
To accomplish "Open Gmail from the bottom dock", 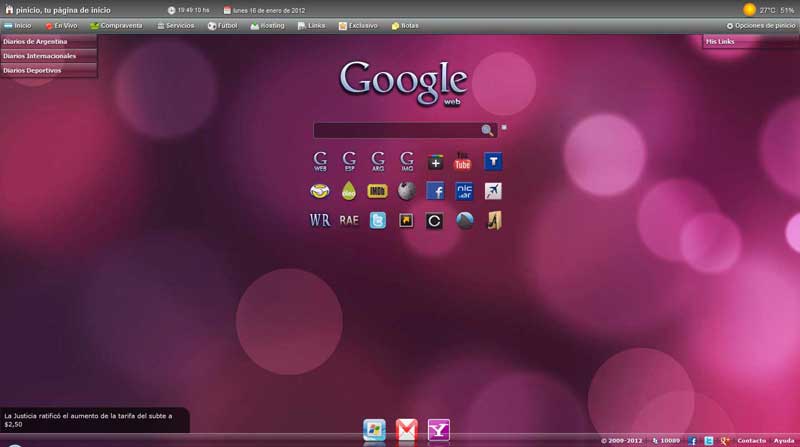I will pyautogui.click(x=406, y=430).
